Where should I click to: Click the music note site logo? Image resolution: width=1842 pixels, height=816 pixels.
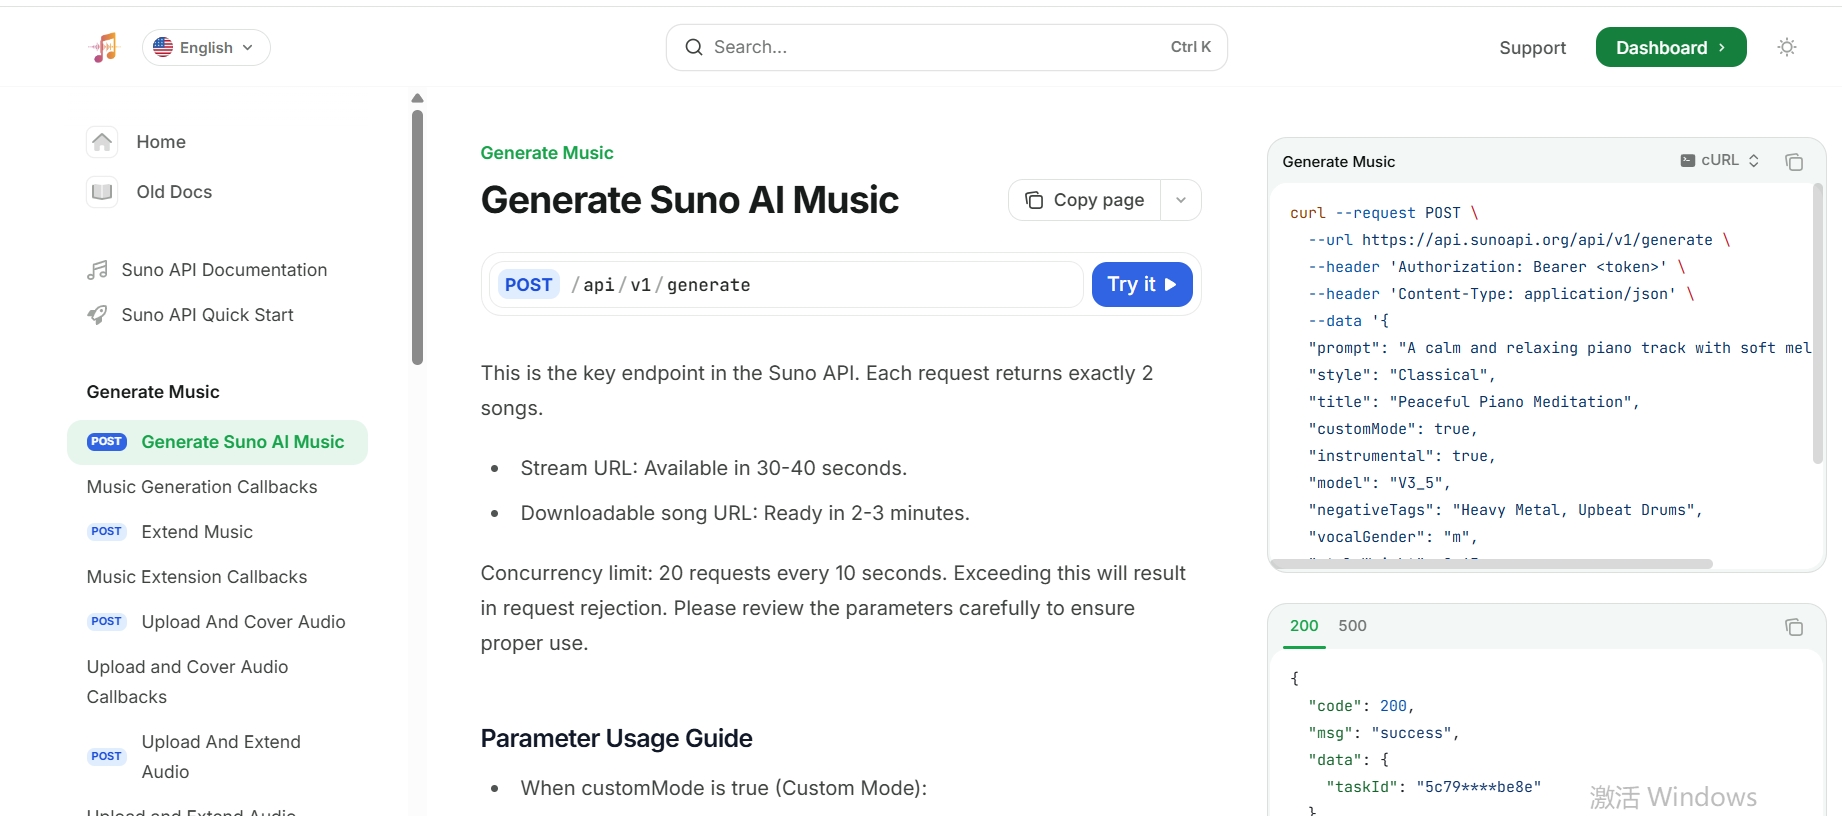[104, 47]
